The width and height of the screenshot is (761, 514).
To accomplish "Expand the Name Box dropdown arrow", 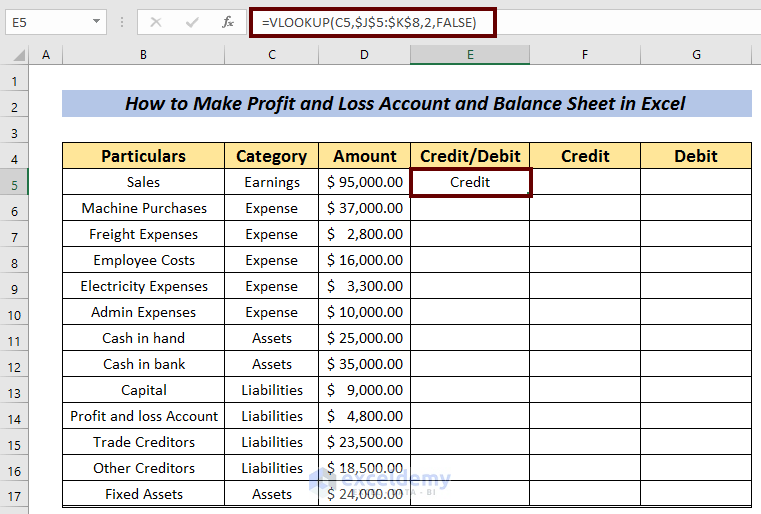I will [x=96, y=21].
